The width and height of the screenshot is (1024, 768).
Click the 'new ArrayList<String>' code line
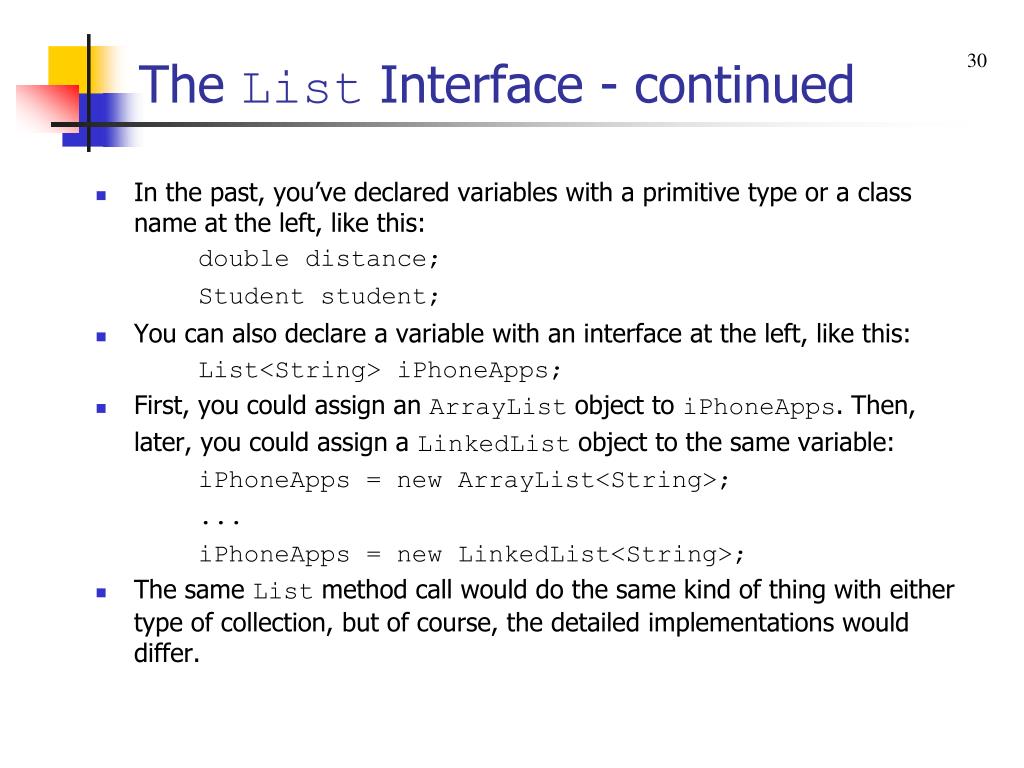click(x=464, y=480)
